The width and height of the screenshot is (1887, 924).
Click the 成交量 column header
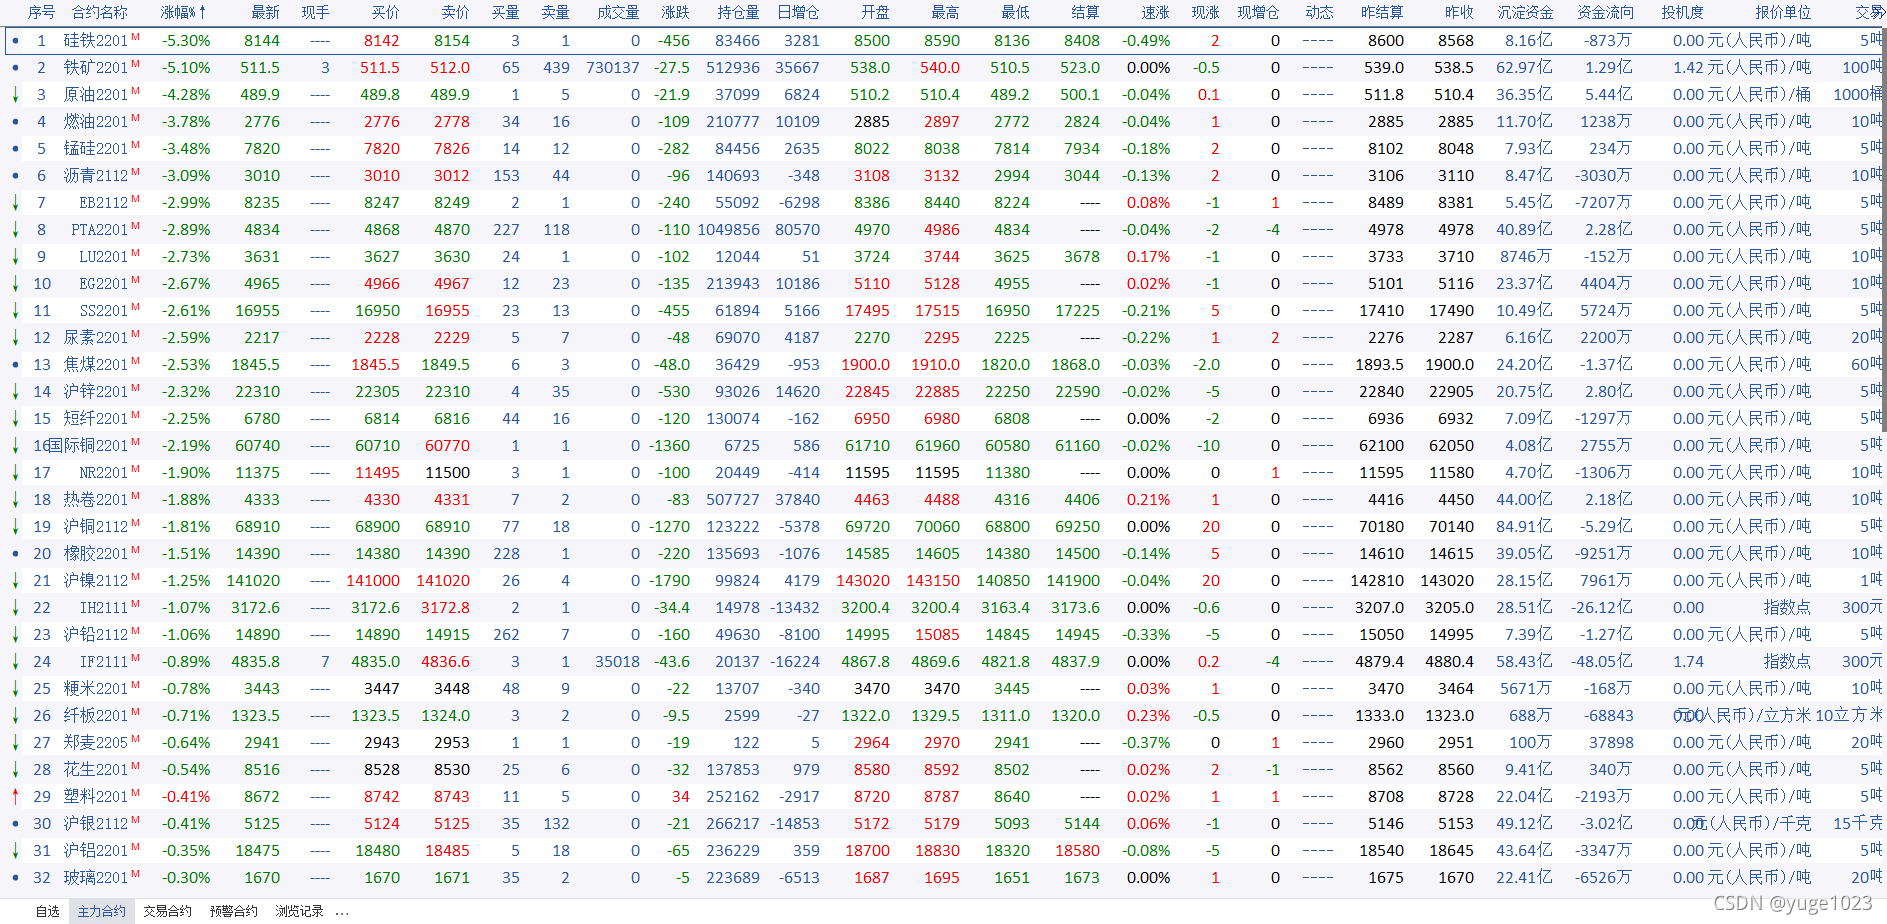(618, 12)
